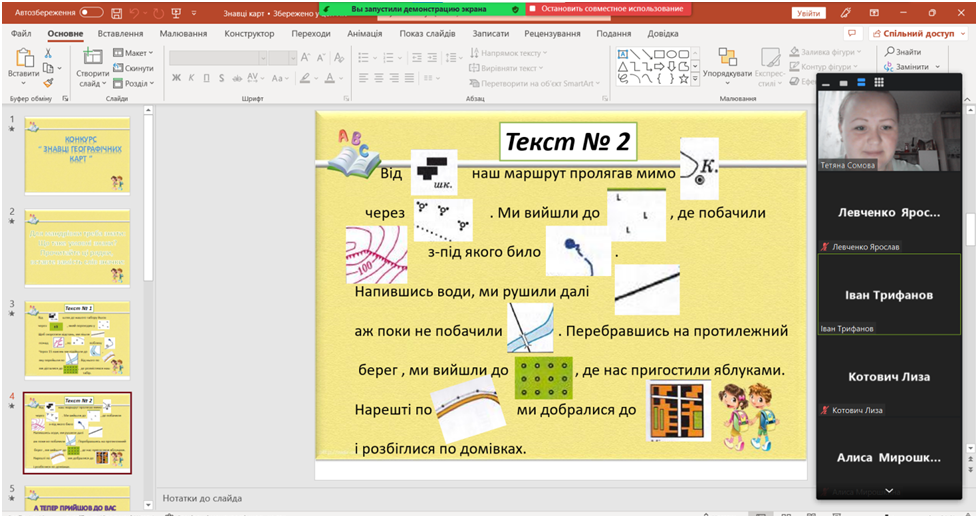978x518 pixels.
Task: Click the Copy icon in clipboard group
Action: tap(48, 67)
